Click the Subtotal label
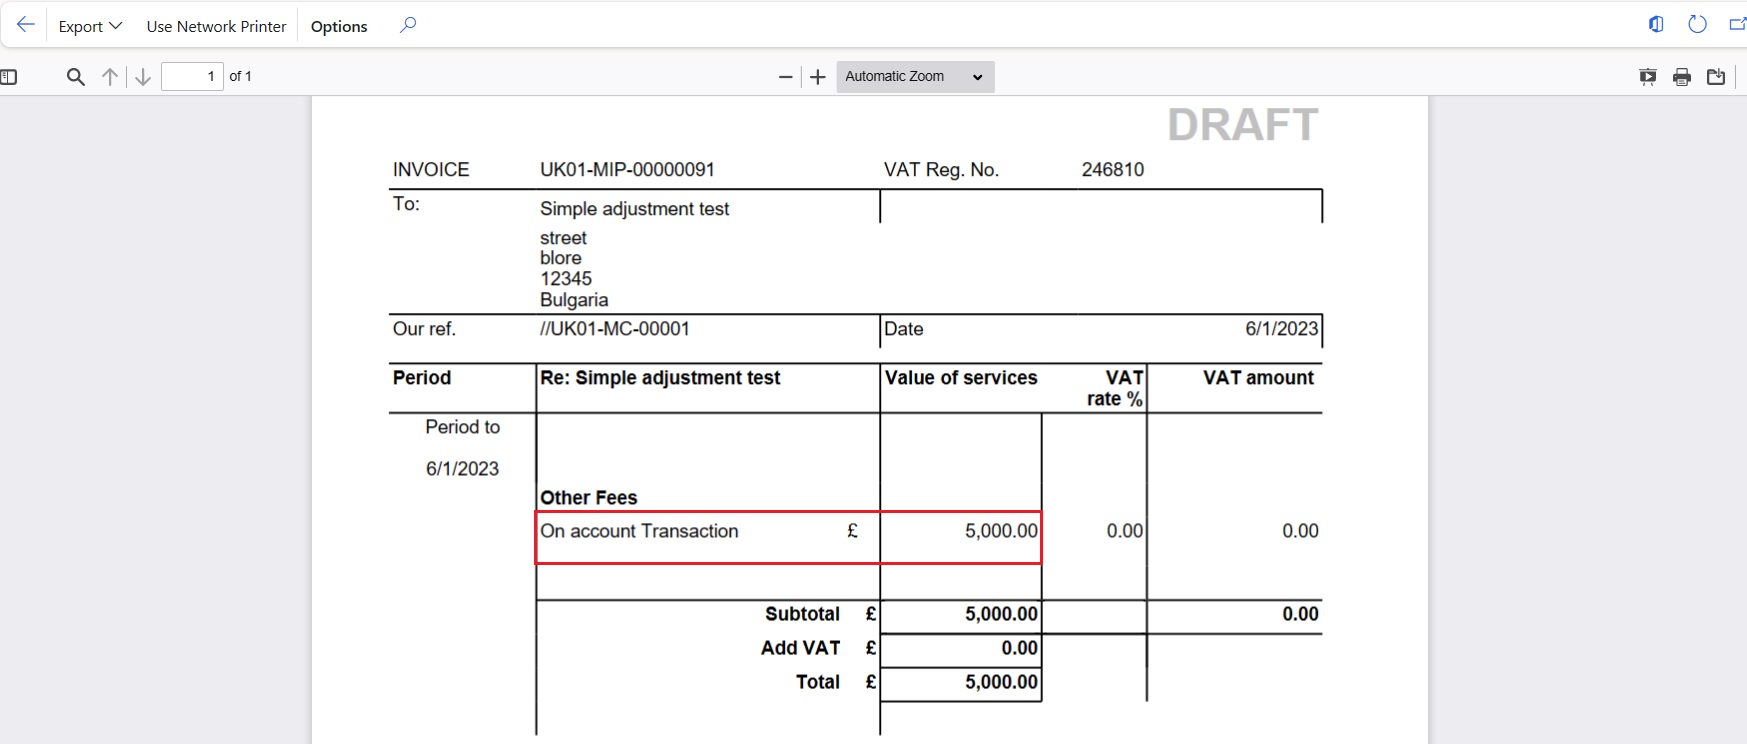 802,614
